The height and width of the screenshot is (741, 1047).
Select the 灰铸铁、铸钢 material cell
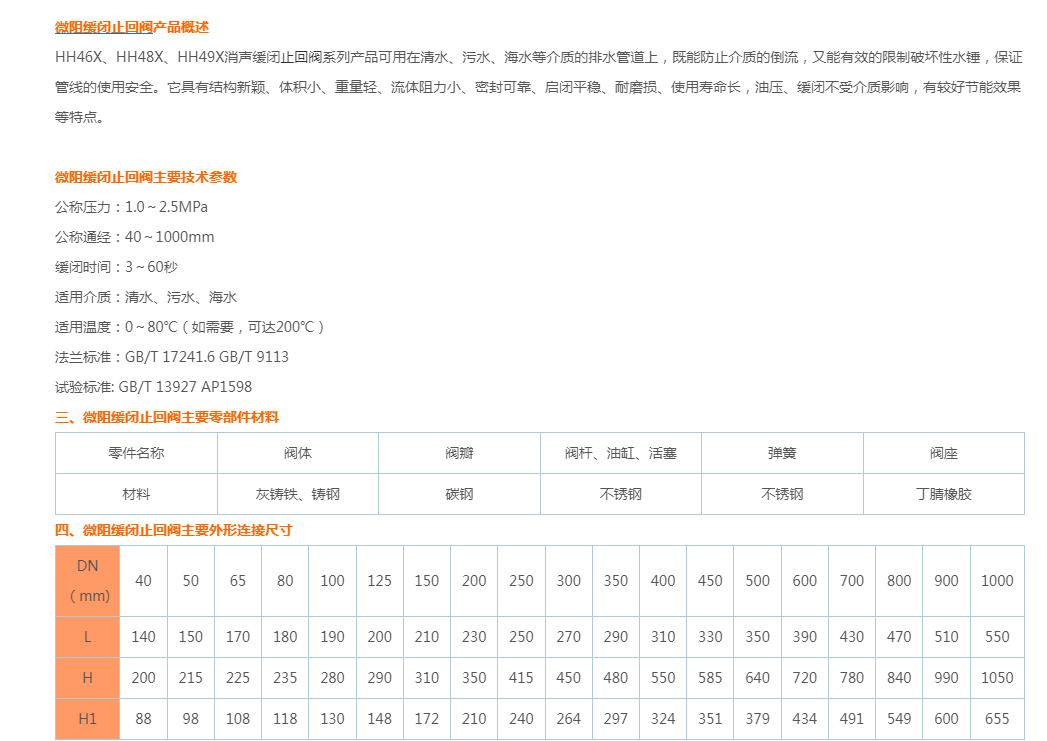(297, 493)
